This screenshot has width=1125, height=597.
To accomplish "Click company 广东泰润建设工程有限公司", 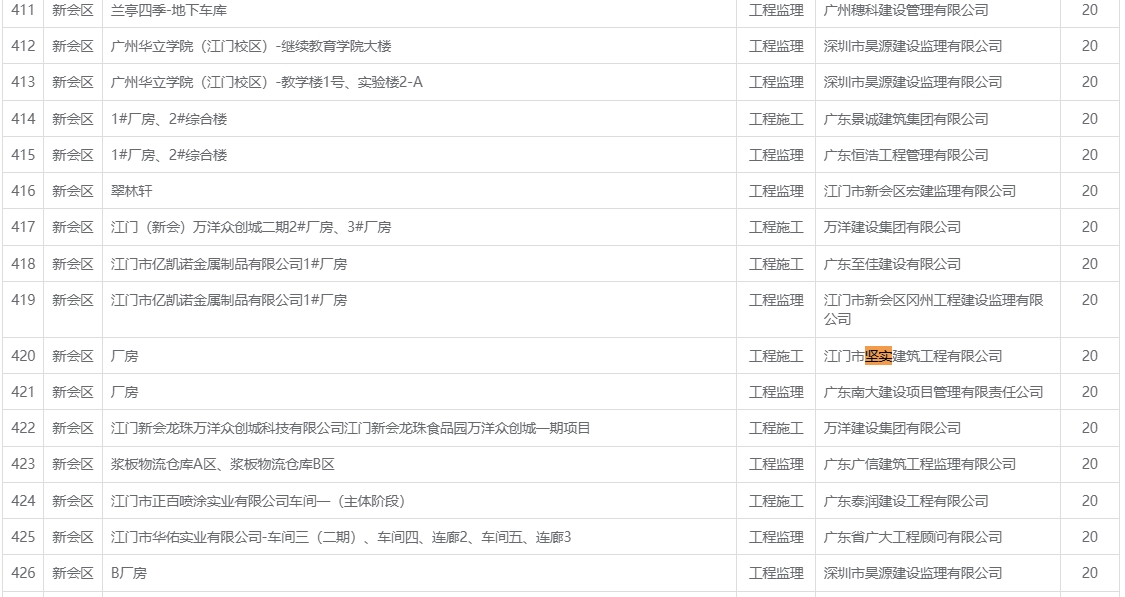I will 906,501.
